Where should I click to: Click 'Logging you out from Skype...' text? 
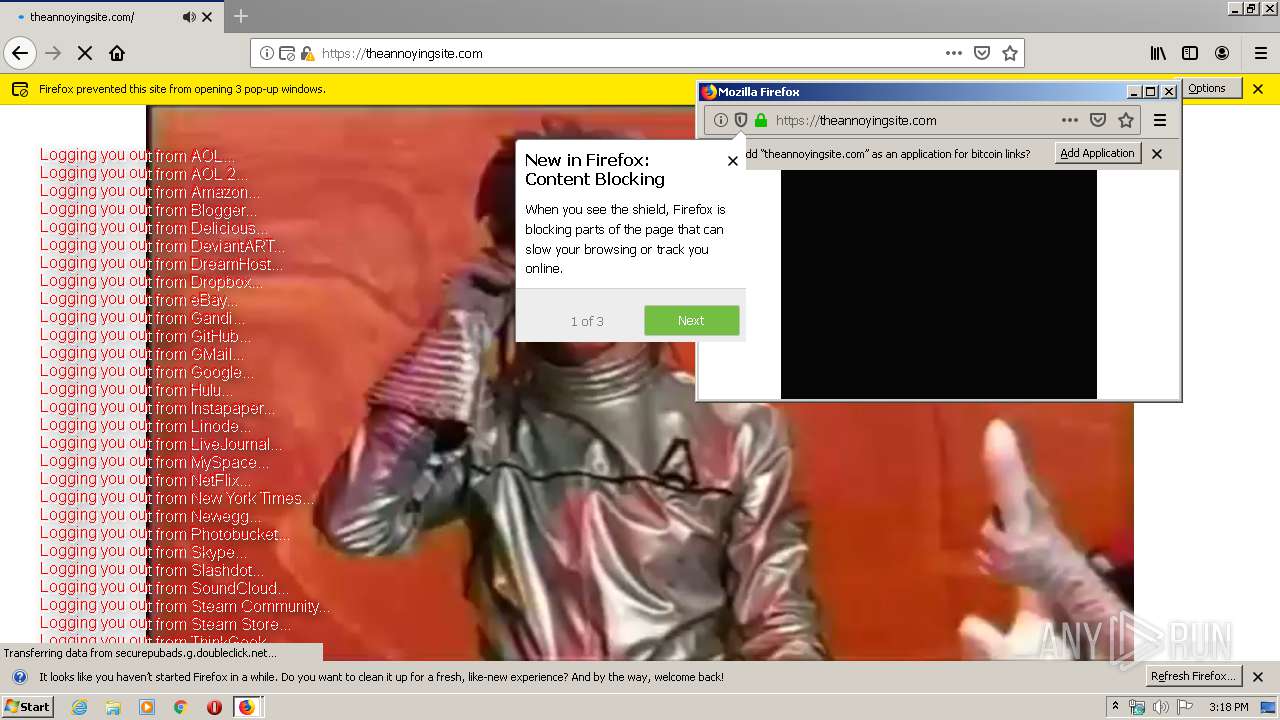click(143, 552)
